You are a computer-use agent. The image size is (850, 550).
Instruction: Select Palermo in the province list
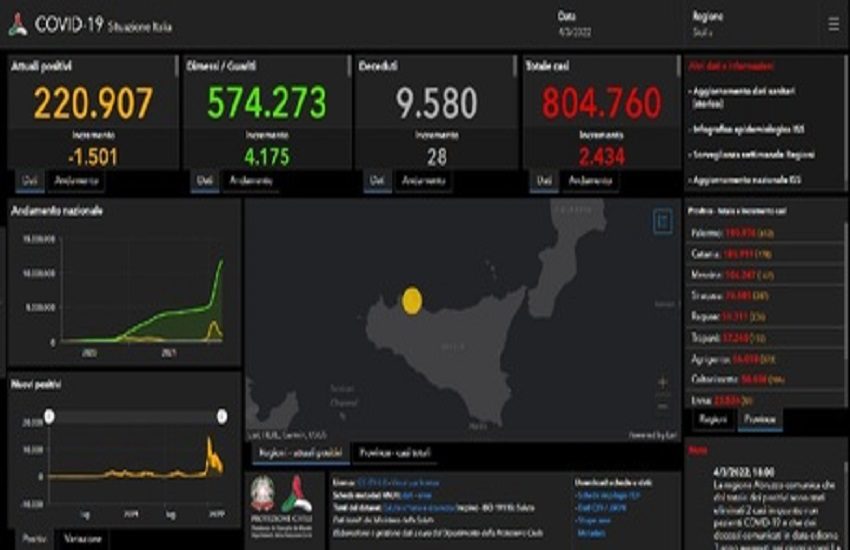click(x=712, y=233)
